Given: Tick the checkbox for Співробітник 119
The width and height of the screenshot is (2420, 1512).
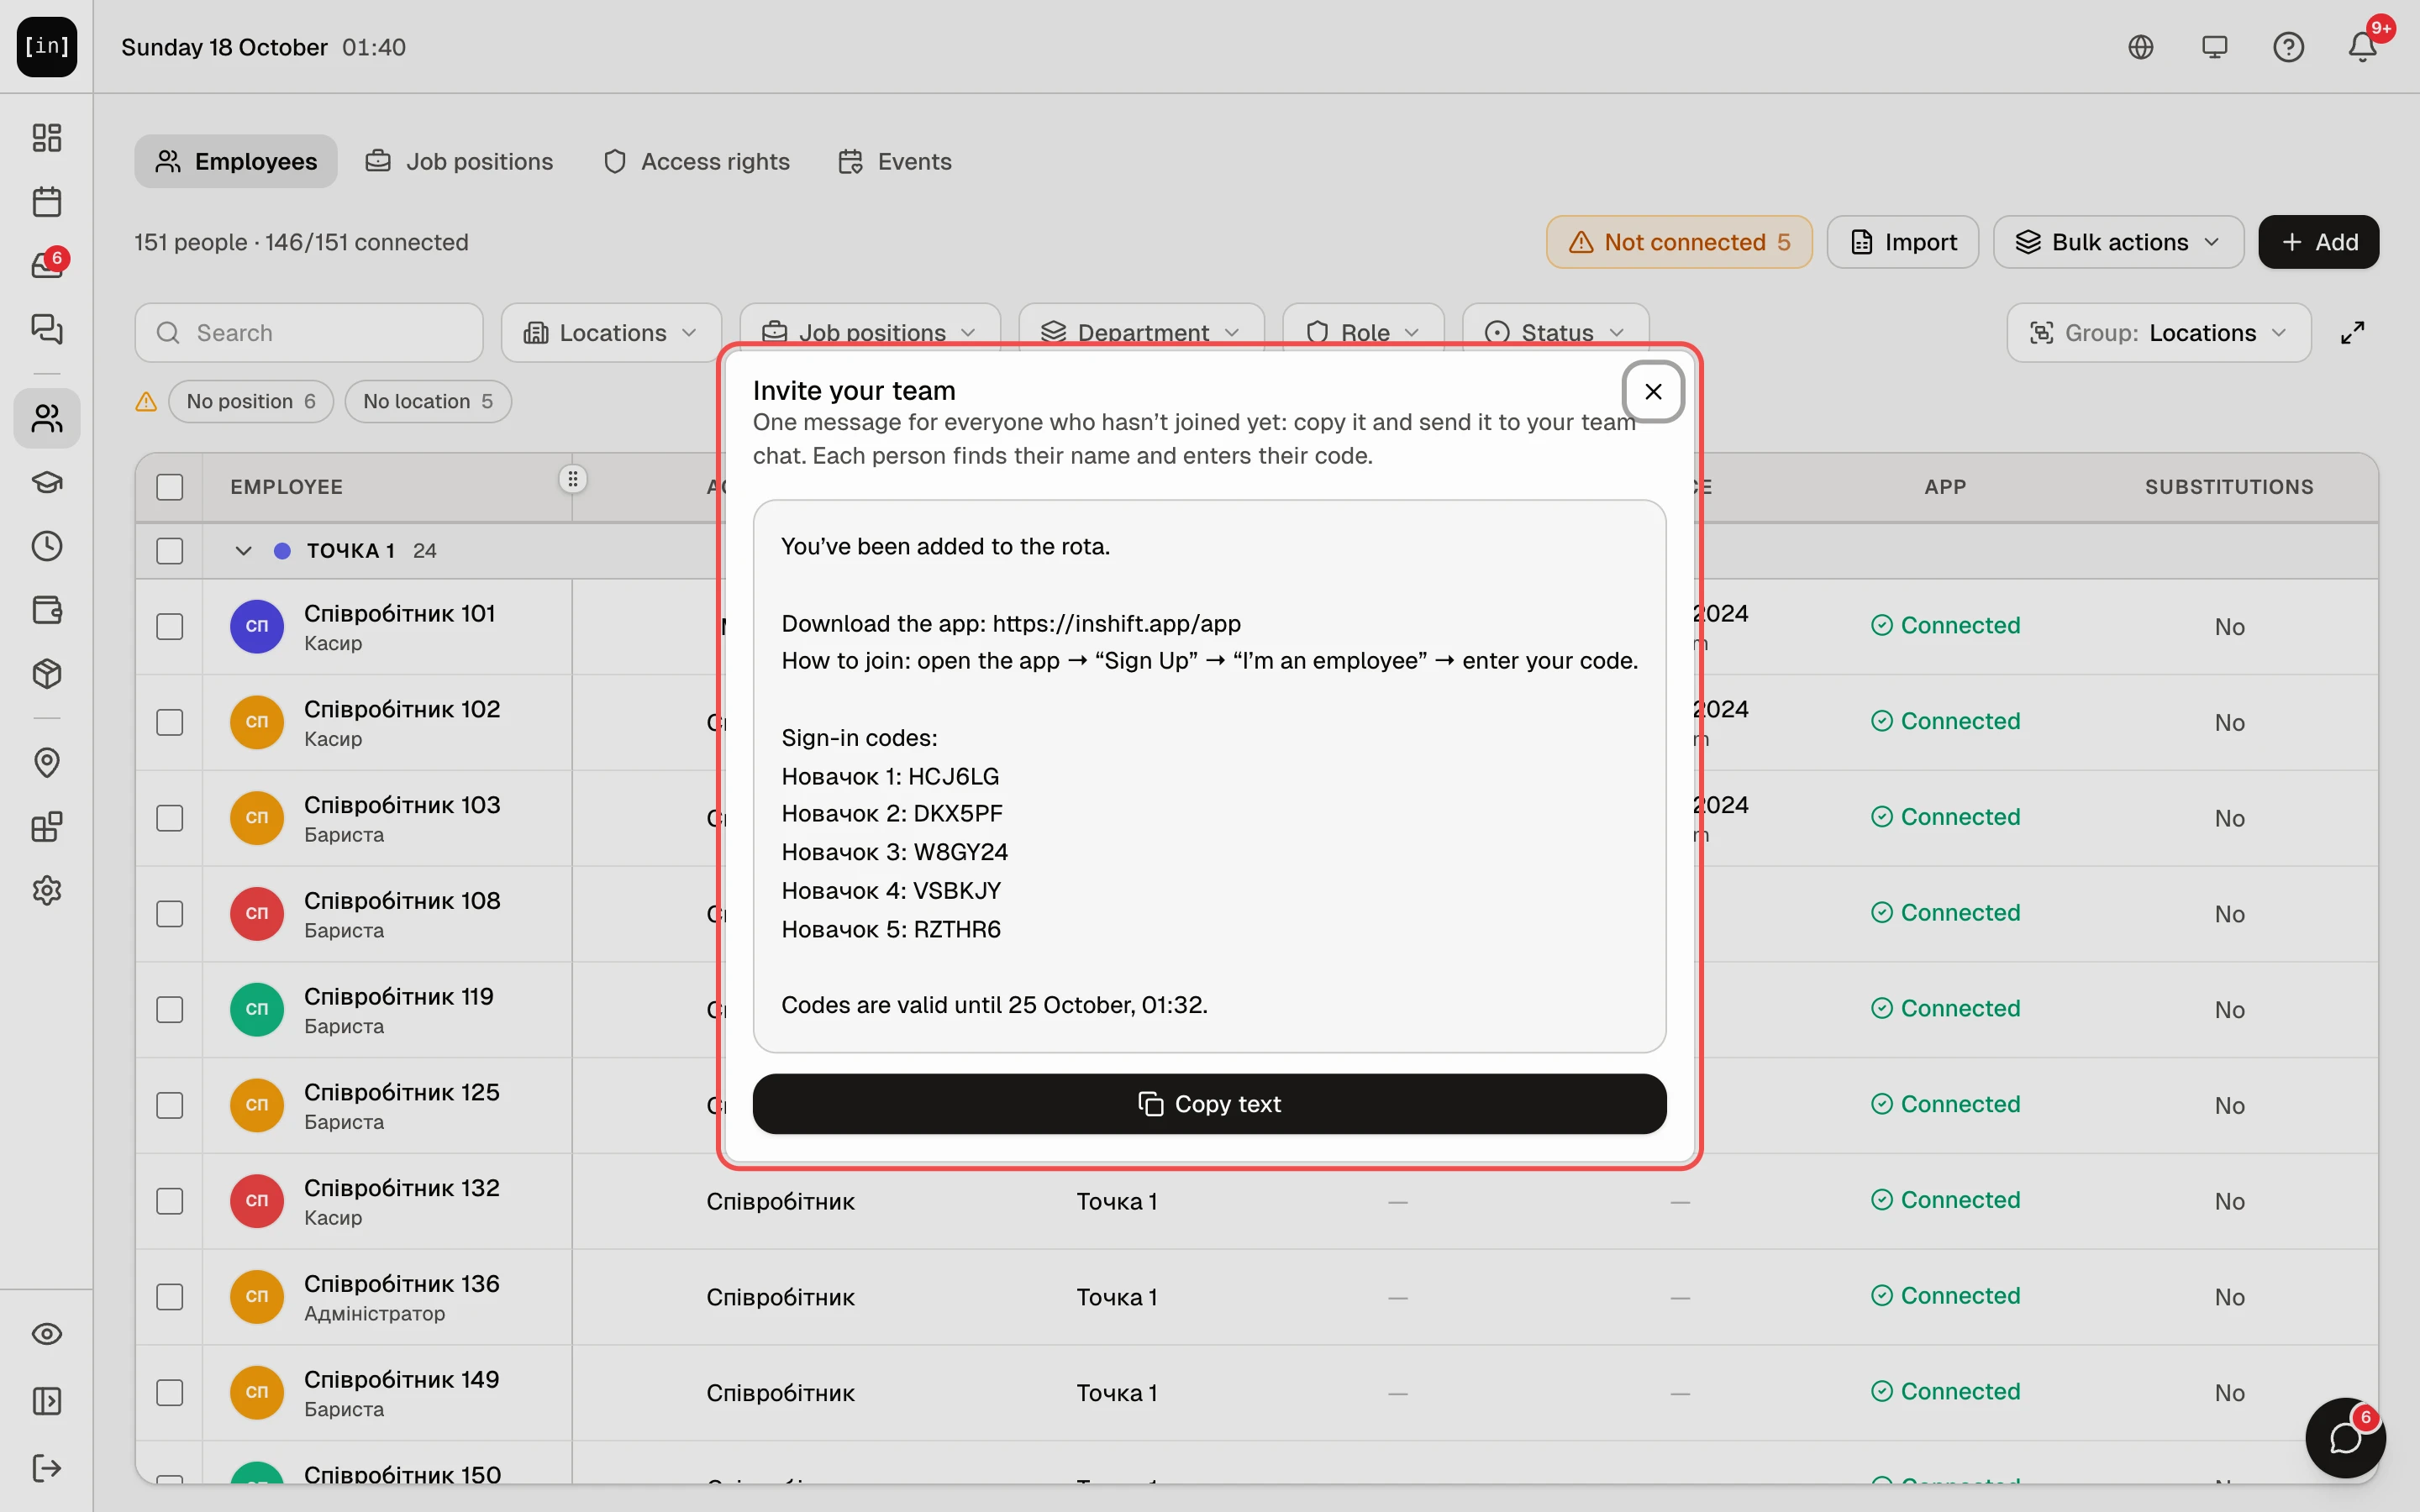Looking at the screenshot, I should (170, 1010).
